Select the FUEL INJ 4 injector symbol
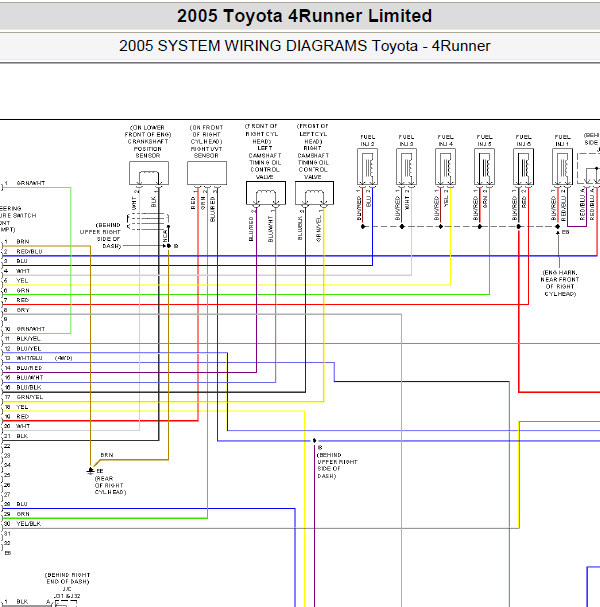The height and width of the screenshot is (607, 600). pos(445,167)
